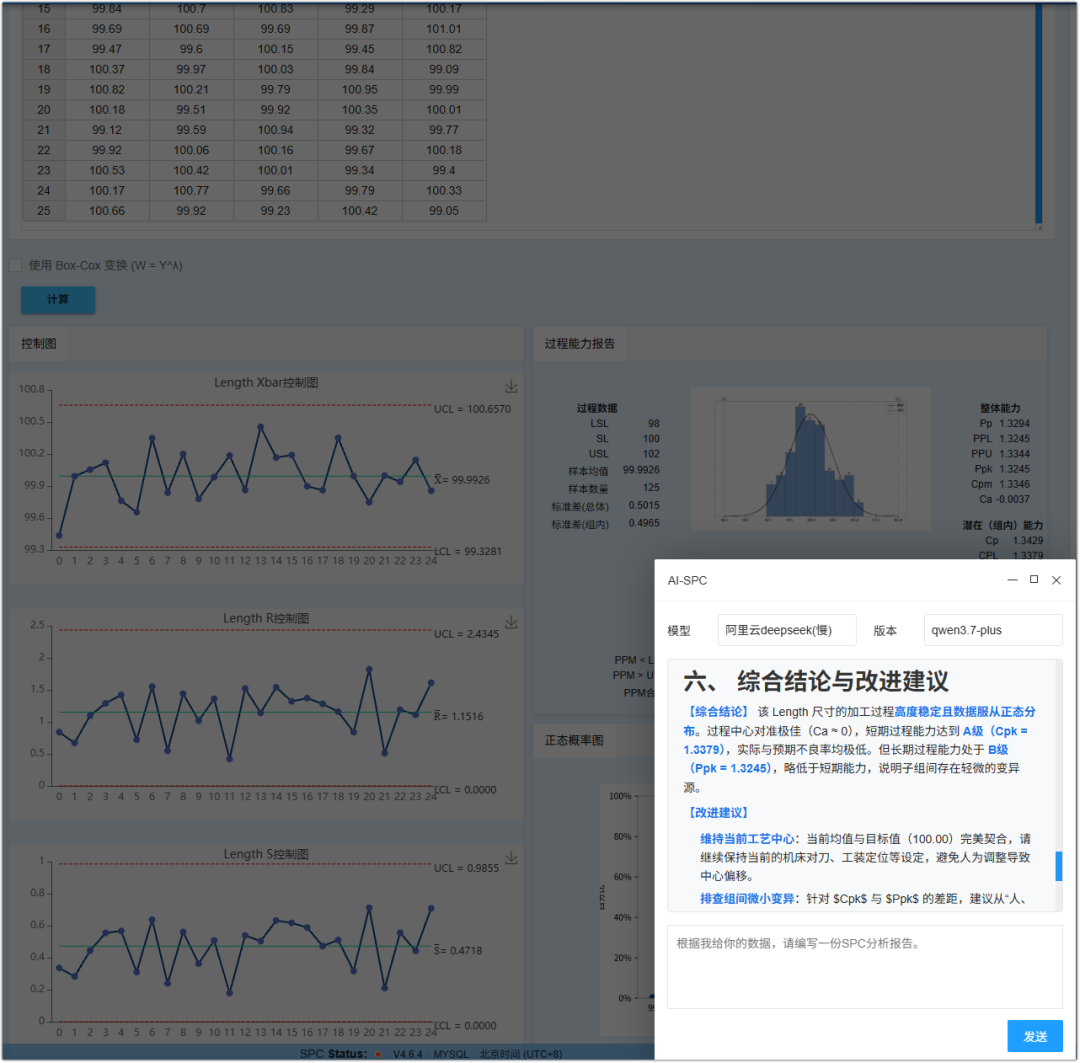Image resolution: width=1080 pixels, height=1063 pixels.
Task: Click the data table's blue vertical scrollbar
Action: point(1039,114)
